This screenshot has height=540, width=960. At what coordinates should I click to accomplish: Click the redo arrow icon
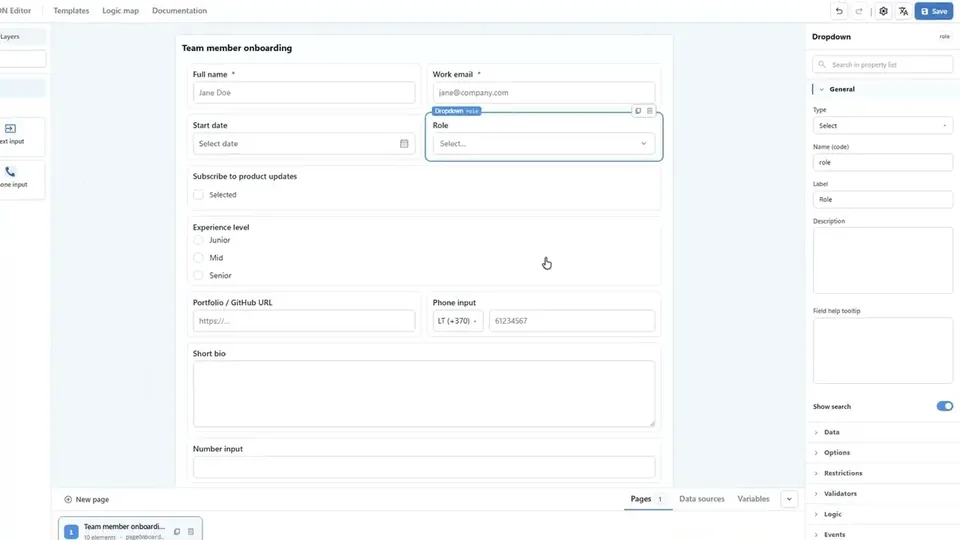pyautogui.click(x=859, y=11)
